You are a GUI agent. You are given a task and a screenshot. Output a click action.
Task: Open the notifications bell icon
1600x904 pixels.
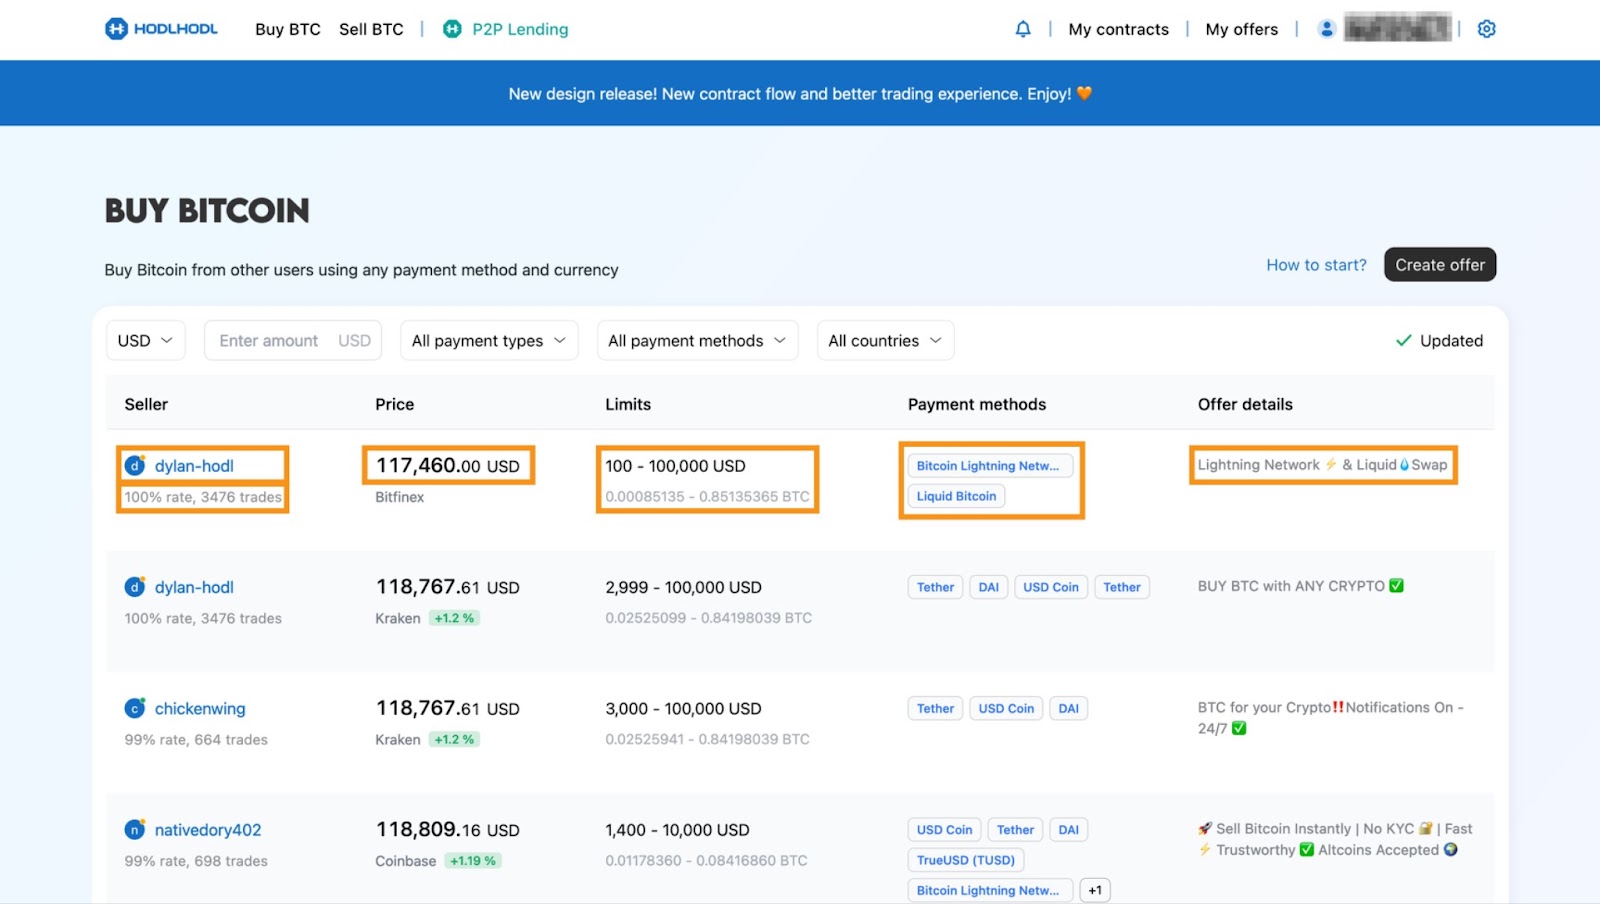tap(1022, 29)
